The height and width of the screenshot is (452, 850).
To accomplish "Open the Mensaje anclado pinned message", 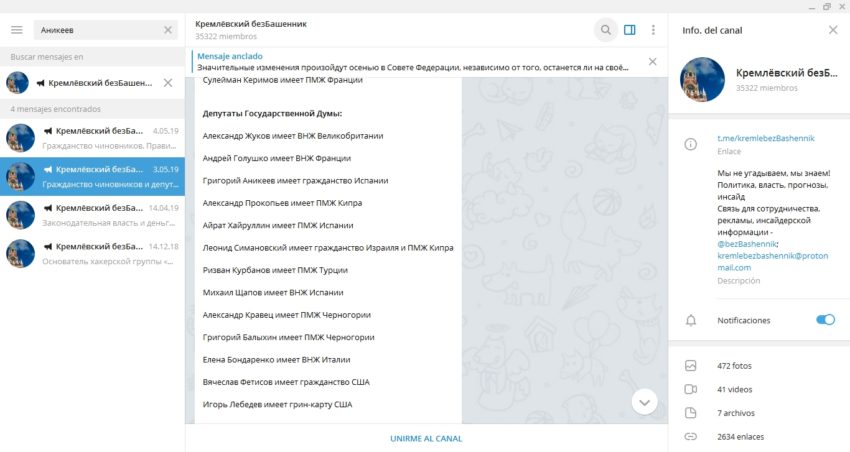I will coord(412,62).
